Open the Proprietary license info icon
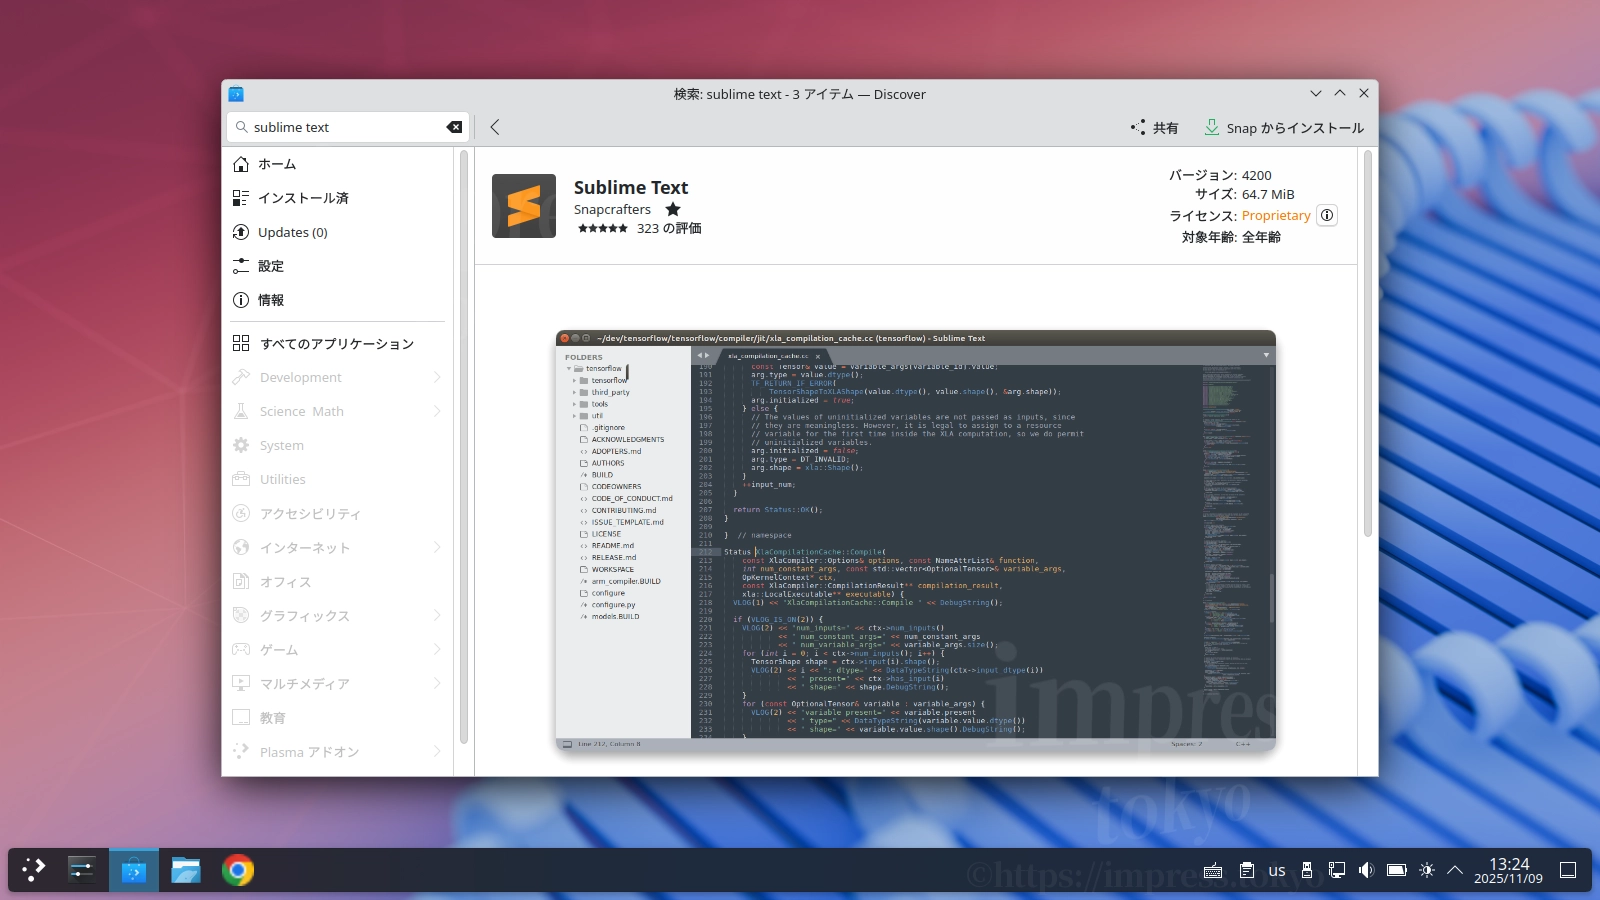Image resolution: width=1600 pixels, height=900 pixels. tap(1327, 215)
